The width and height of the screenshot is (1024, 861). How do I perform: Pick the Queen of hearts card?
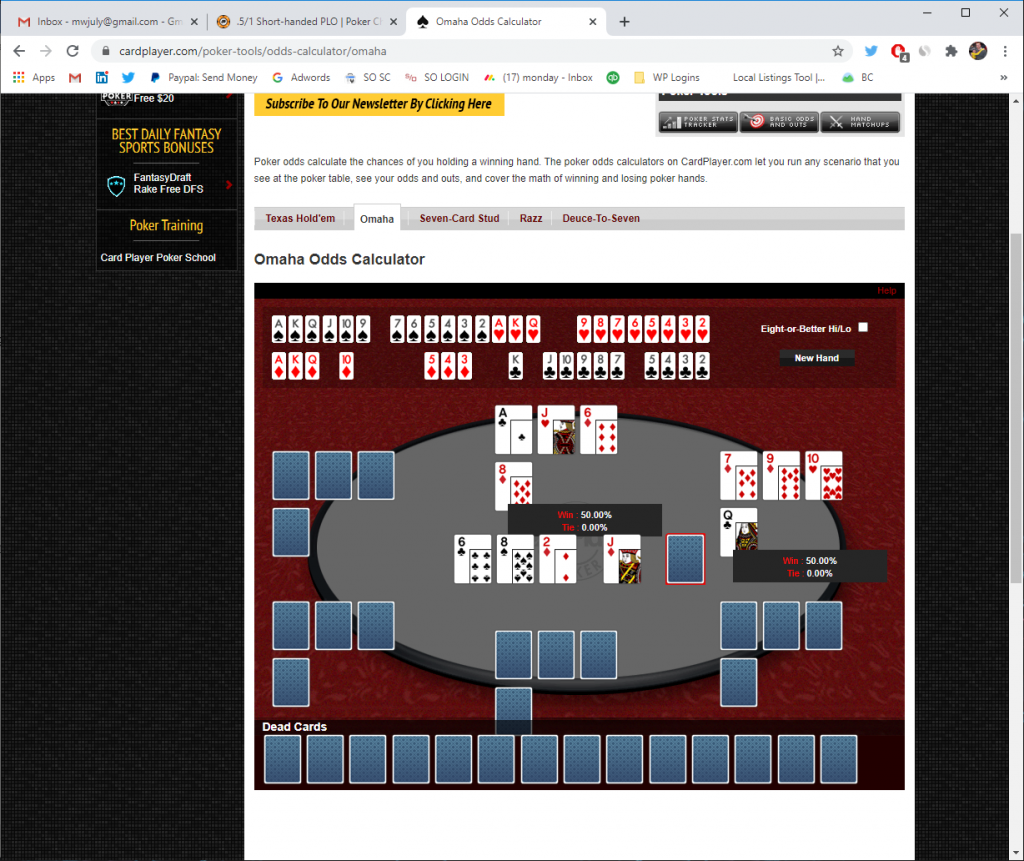pos(533,329)
